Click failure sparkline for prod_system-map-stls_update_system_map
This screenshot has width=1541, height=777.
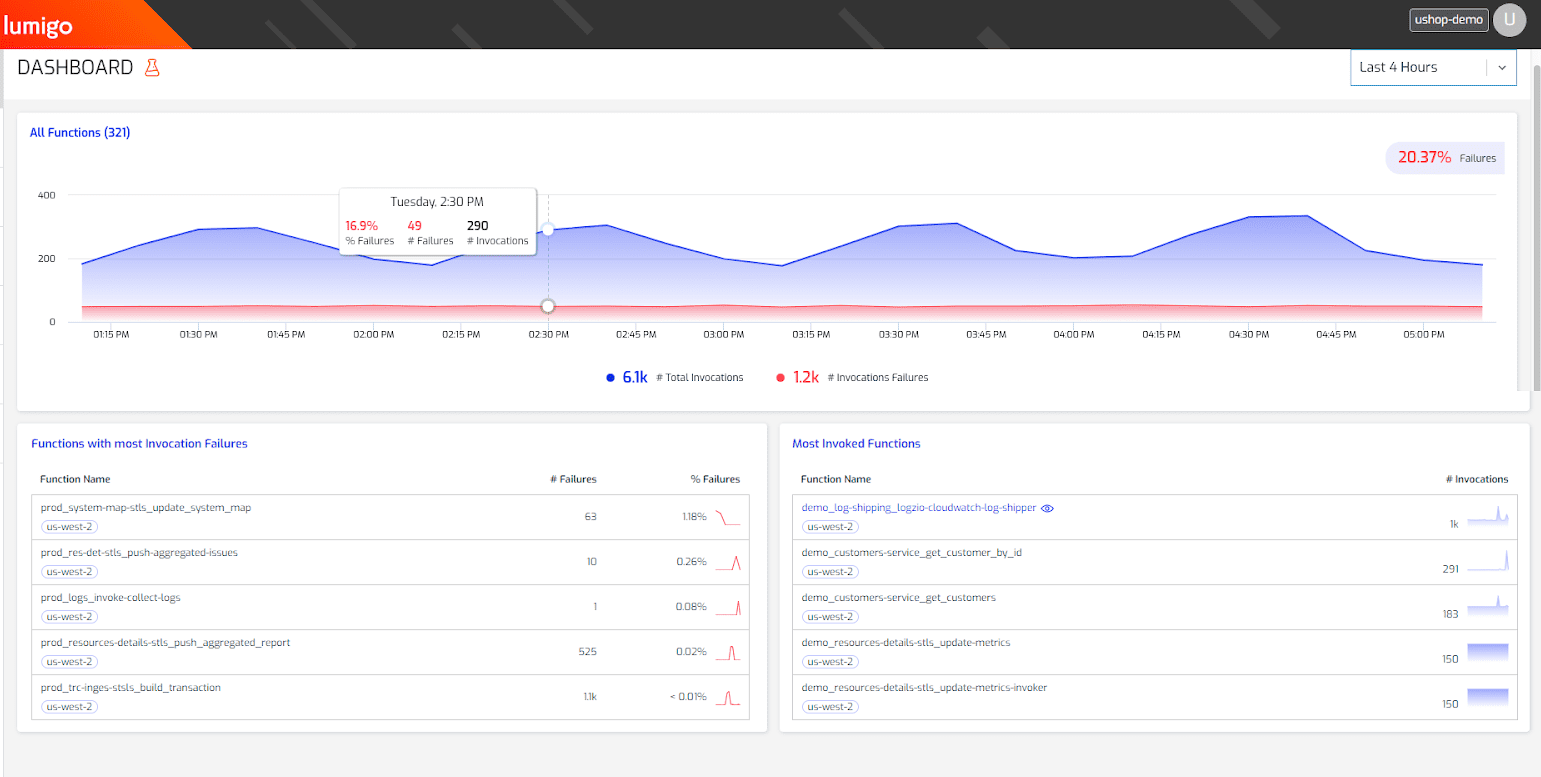(728, 518)
